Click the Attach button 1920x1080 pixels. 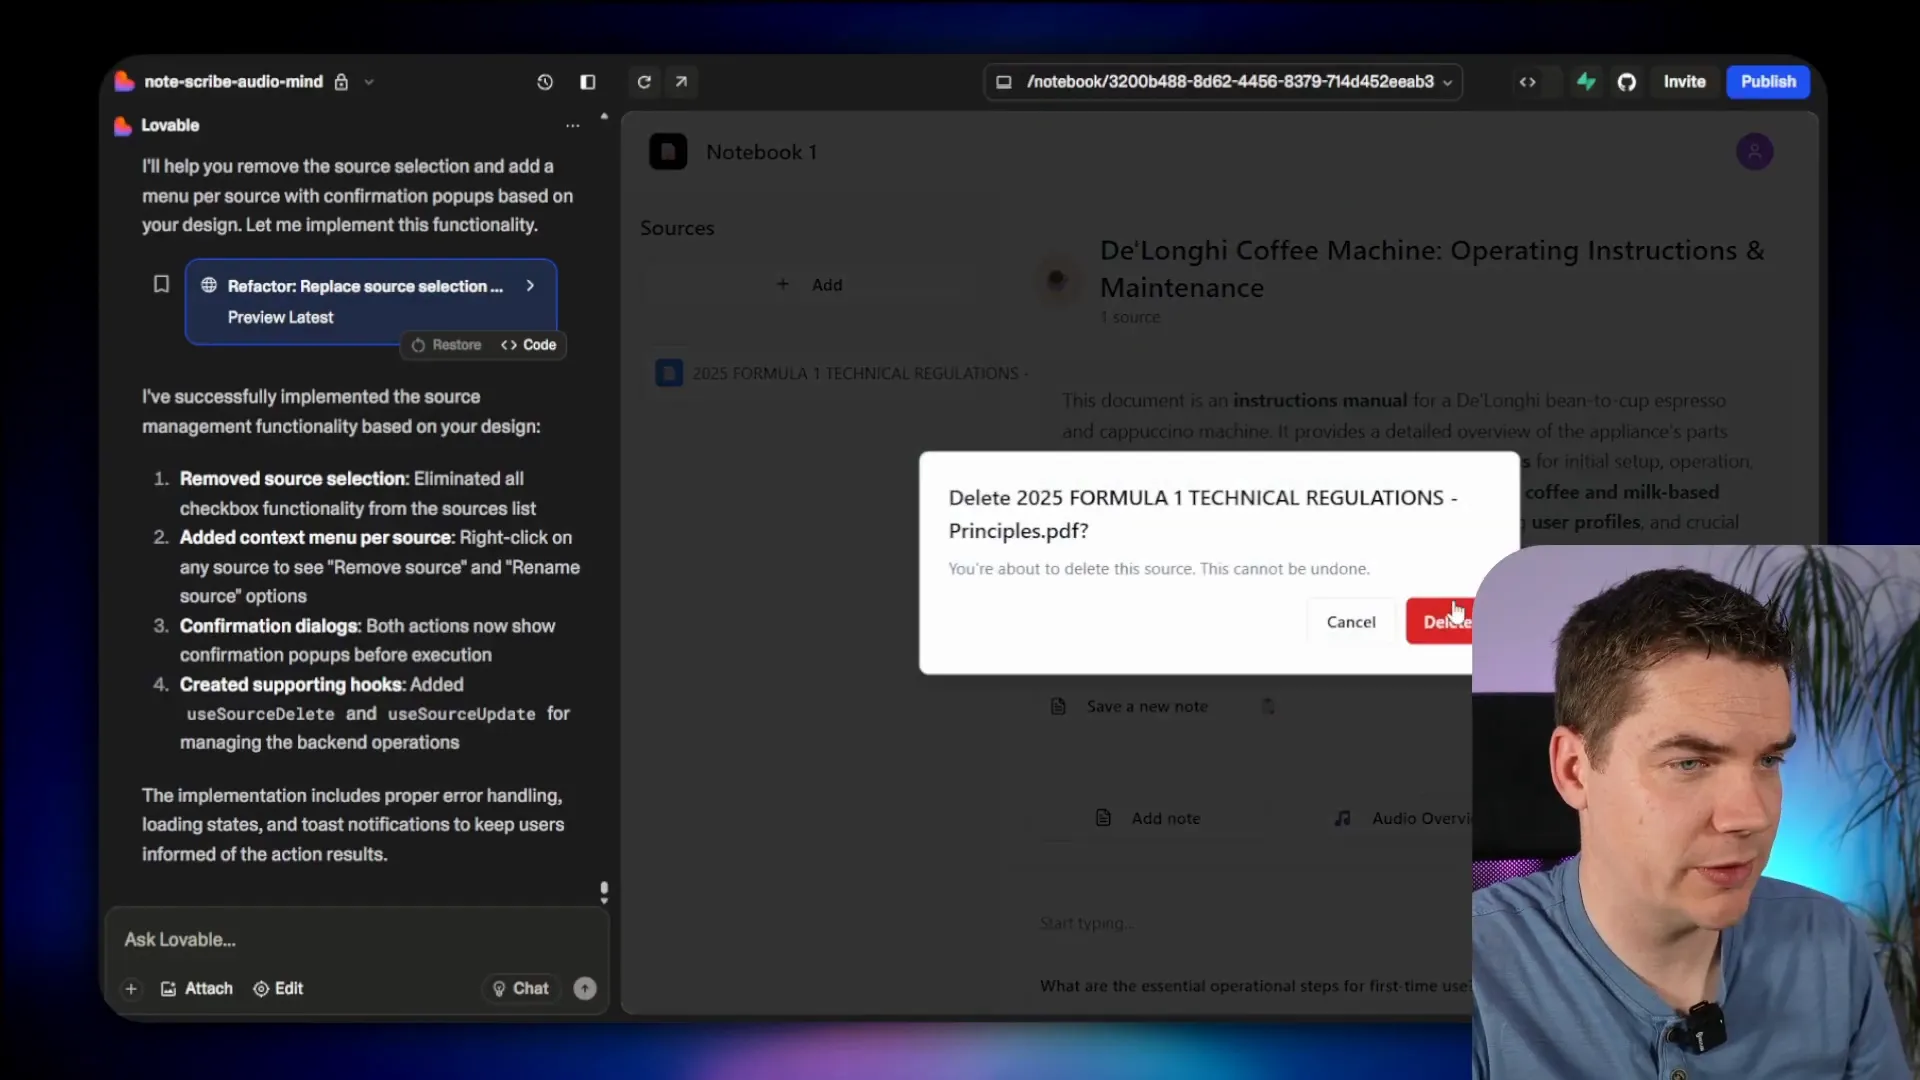click(196, 989)
